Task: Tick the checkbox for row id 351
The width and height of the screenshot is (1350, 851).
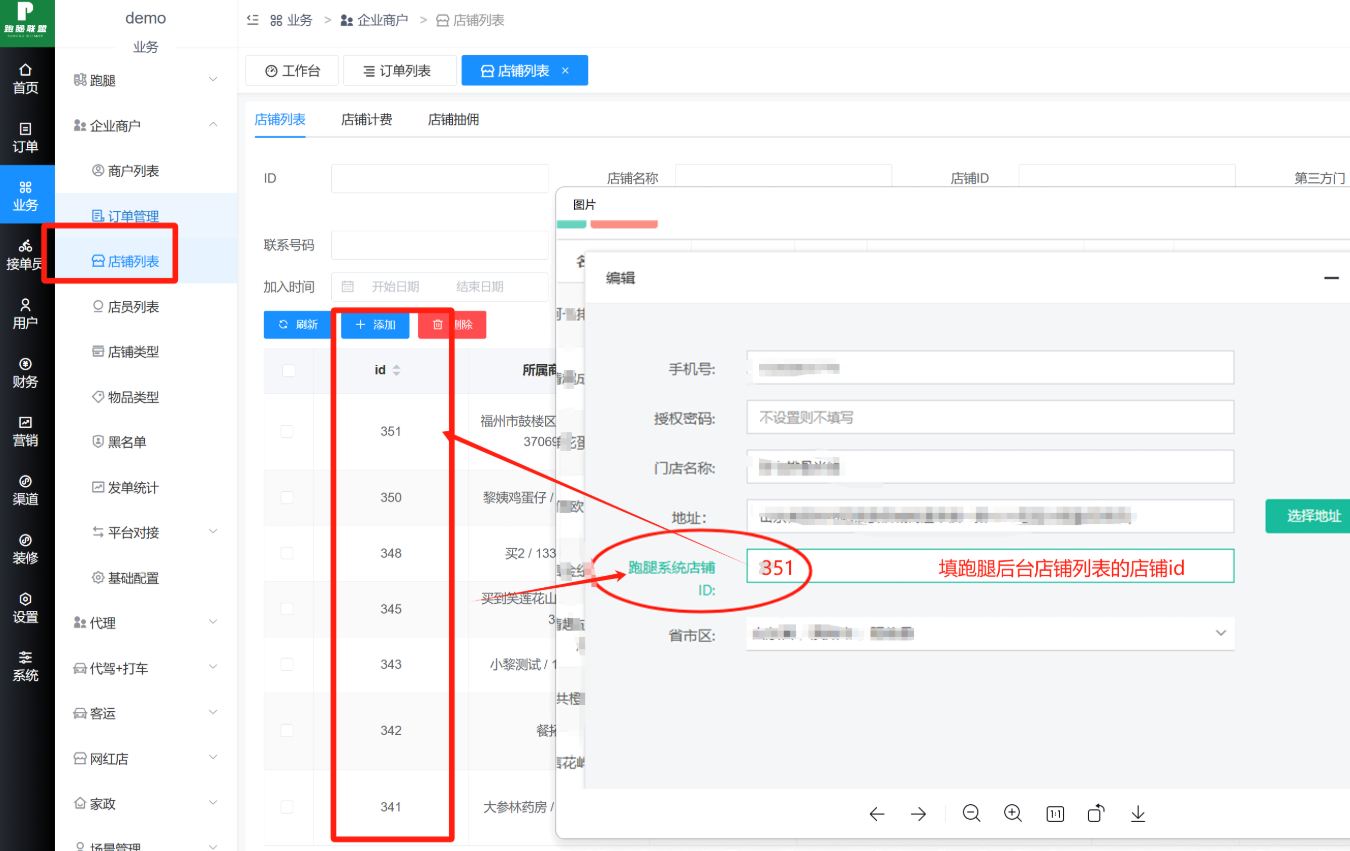Action: (x=288, y=431)
